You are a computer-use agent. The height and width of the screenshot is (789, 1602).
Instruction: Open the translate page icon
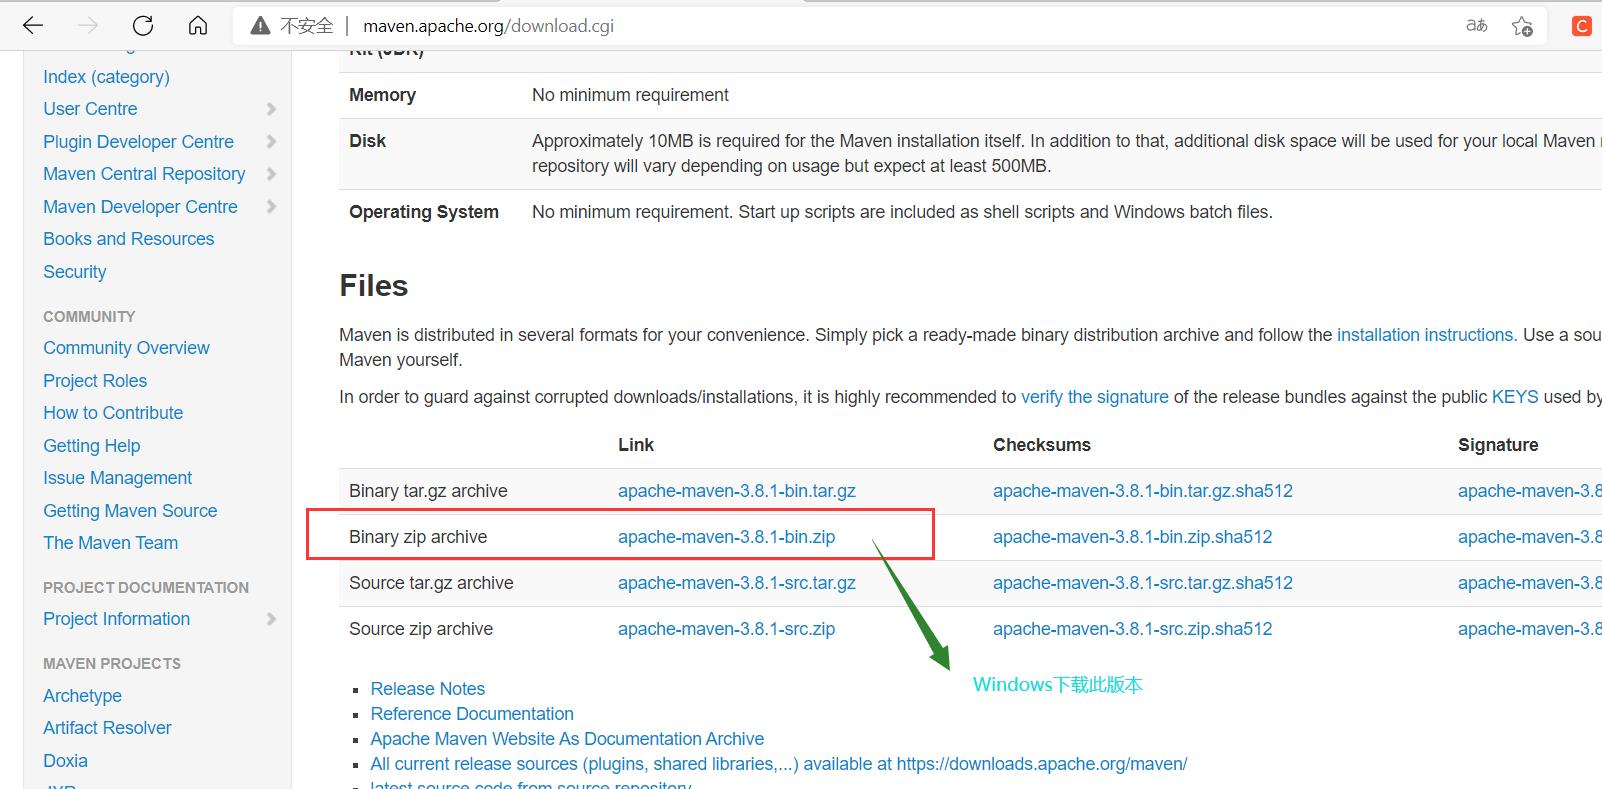coord(1476,26)
